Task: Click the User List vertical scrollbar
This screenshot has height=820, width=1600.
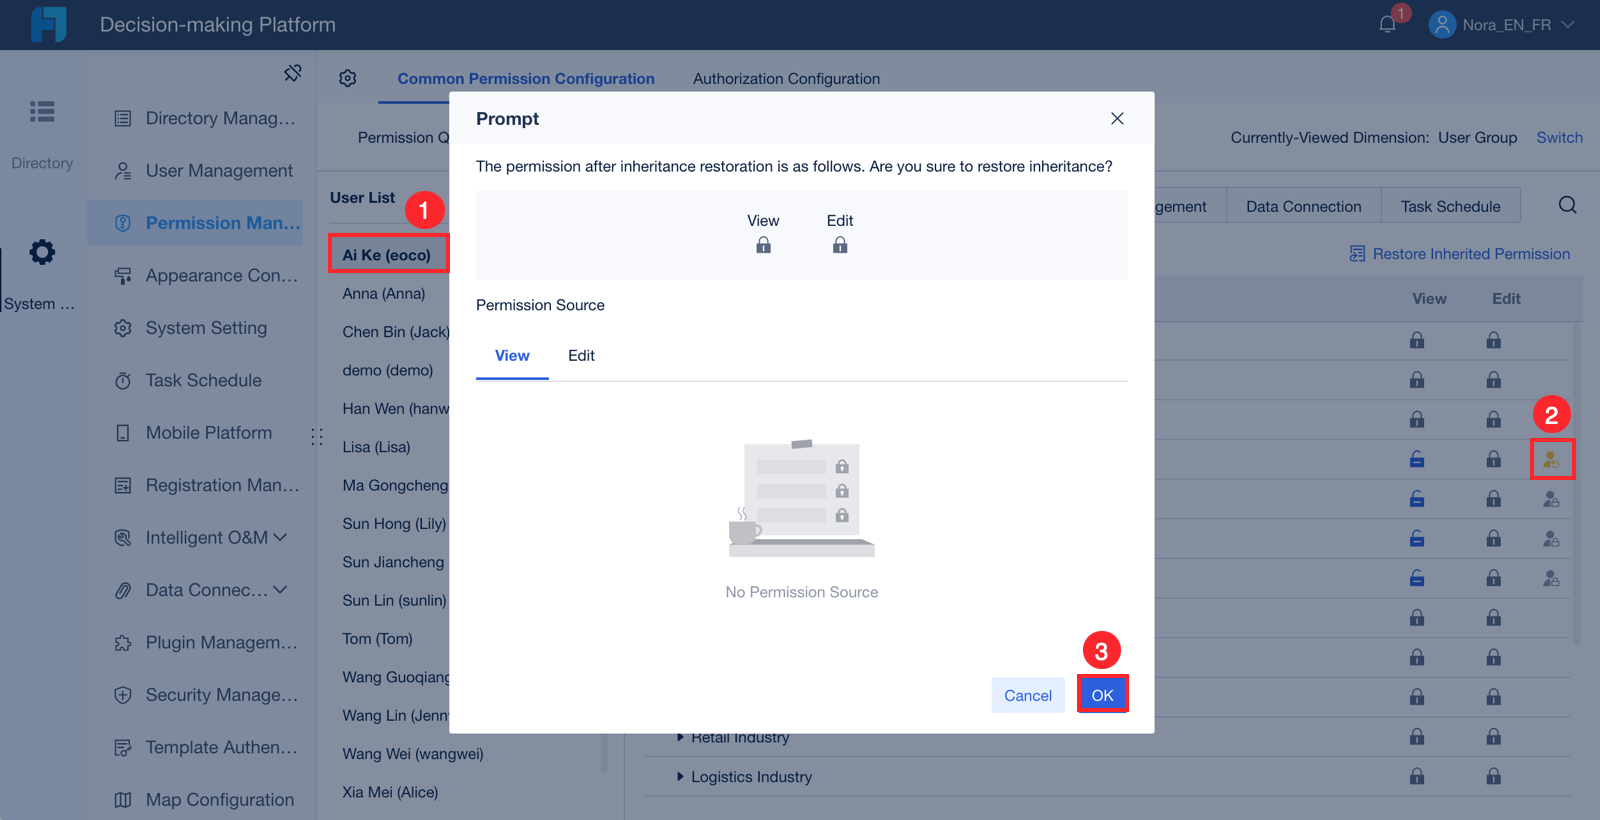Action: (x=604, y=752)
